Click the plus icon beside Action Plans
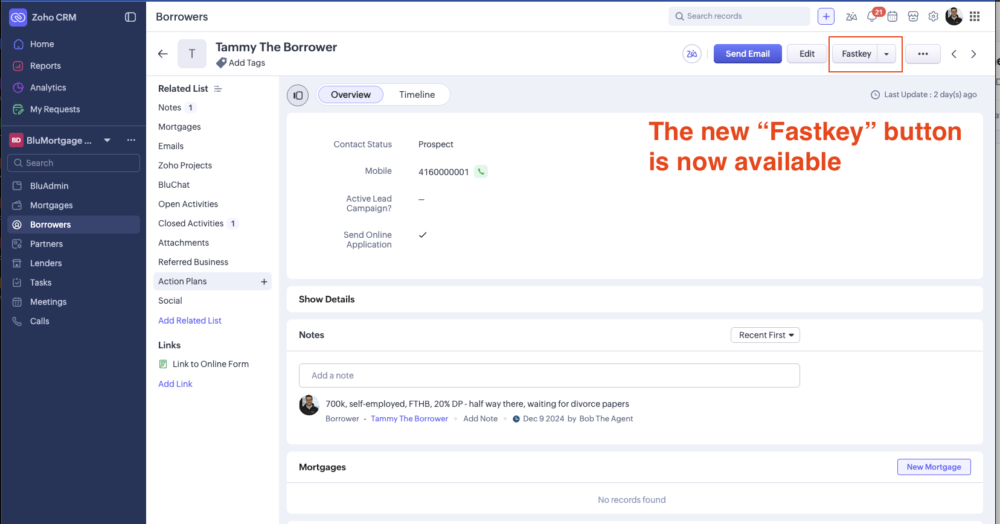Screen dimensions: 1000x524 tap(264, 282)
